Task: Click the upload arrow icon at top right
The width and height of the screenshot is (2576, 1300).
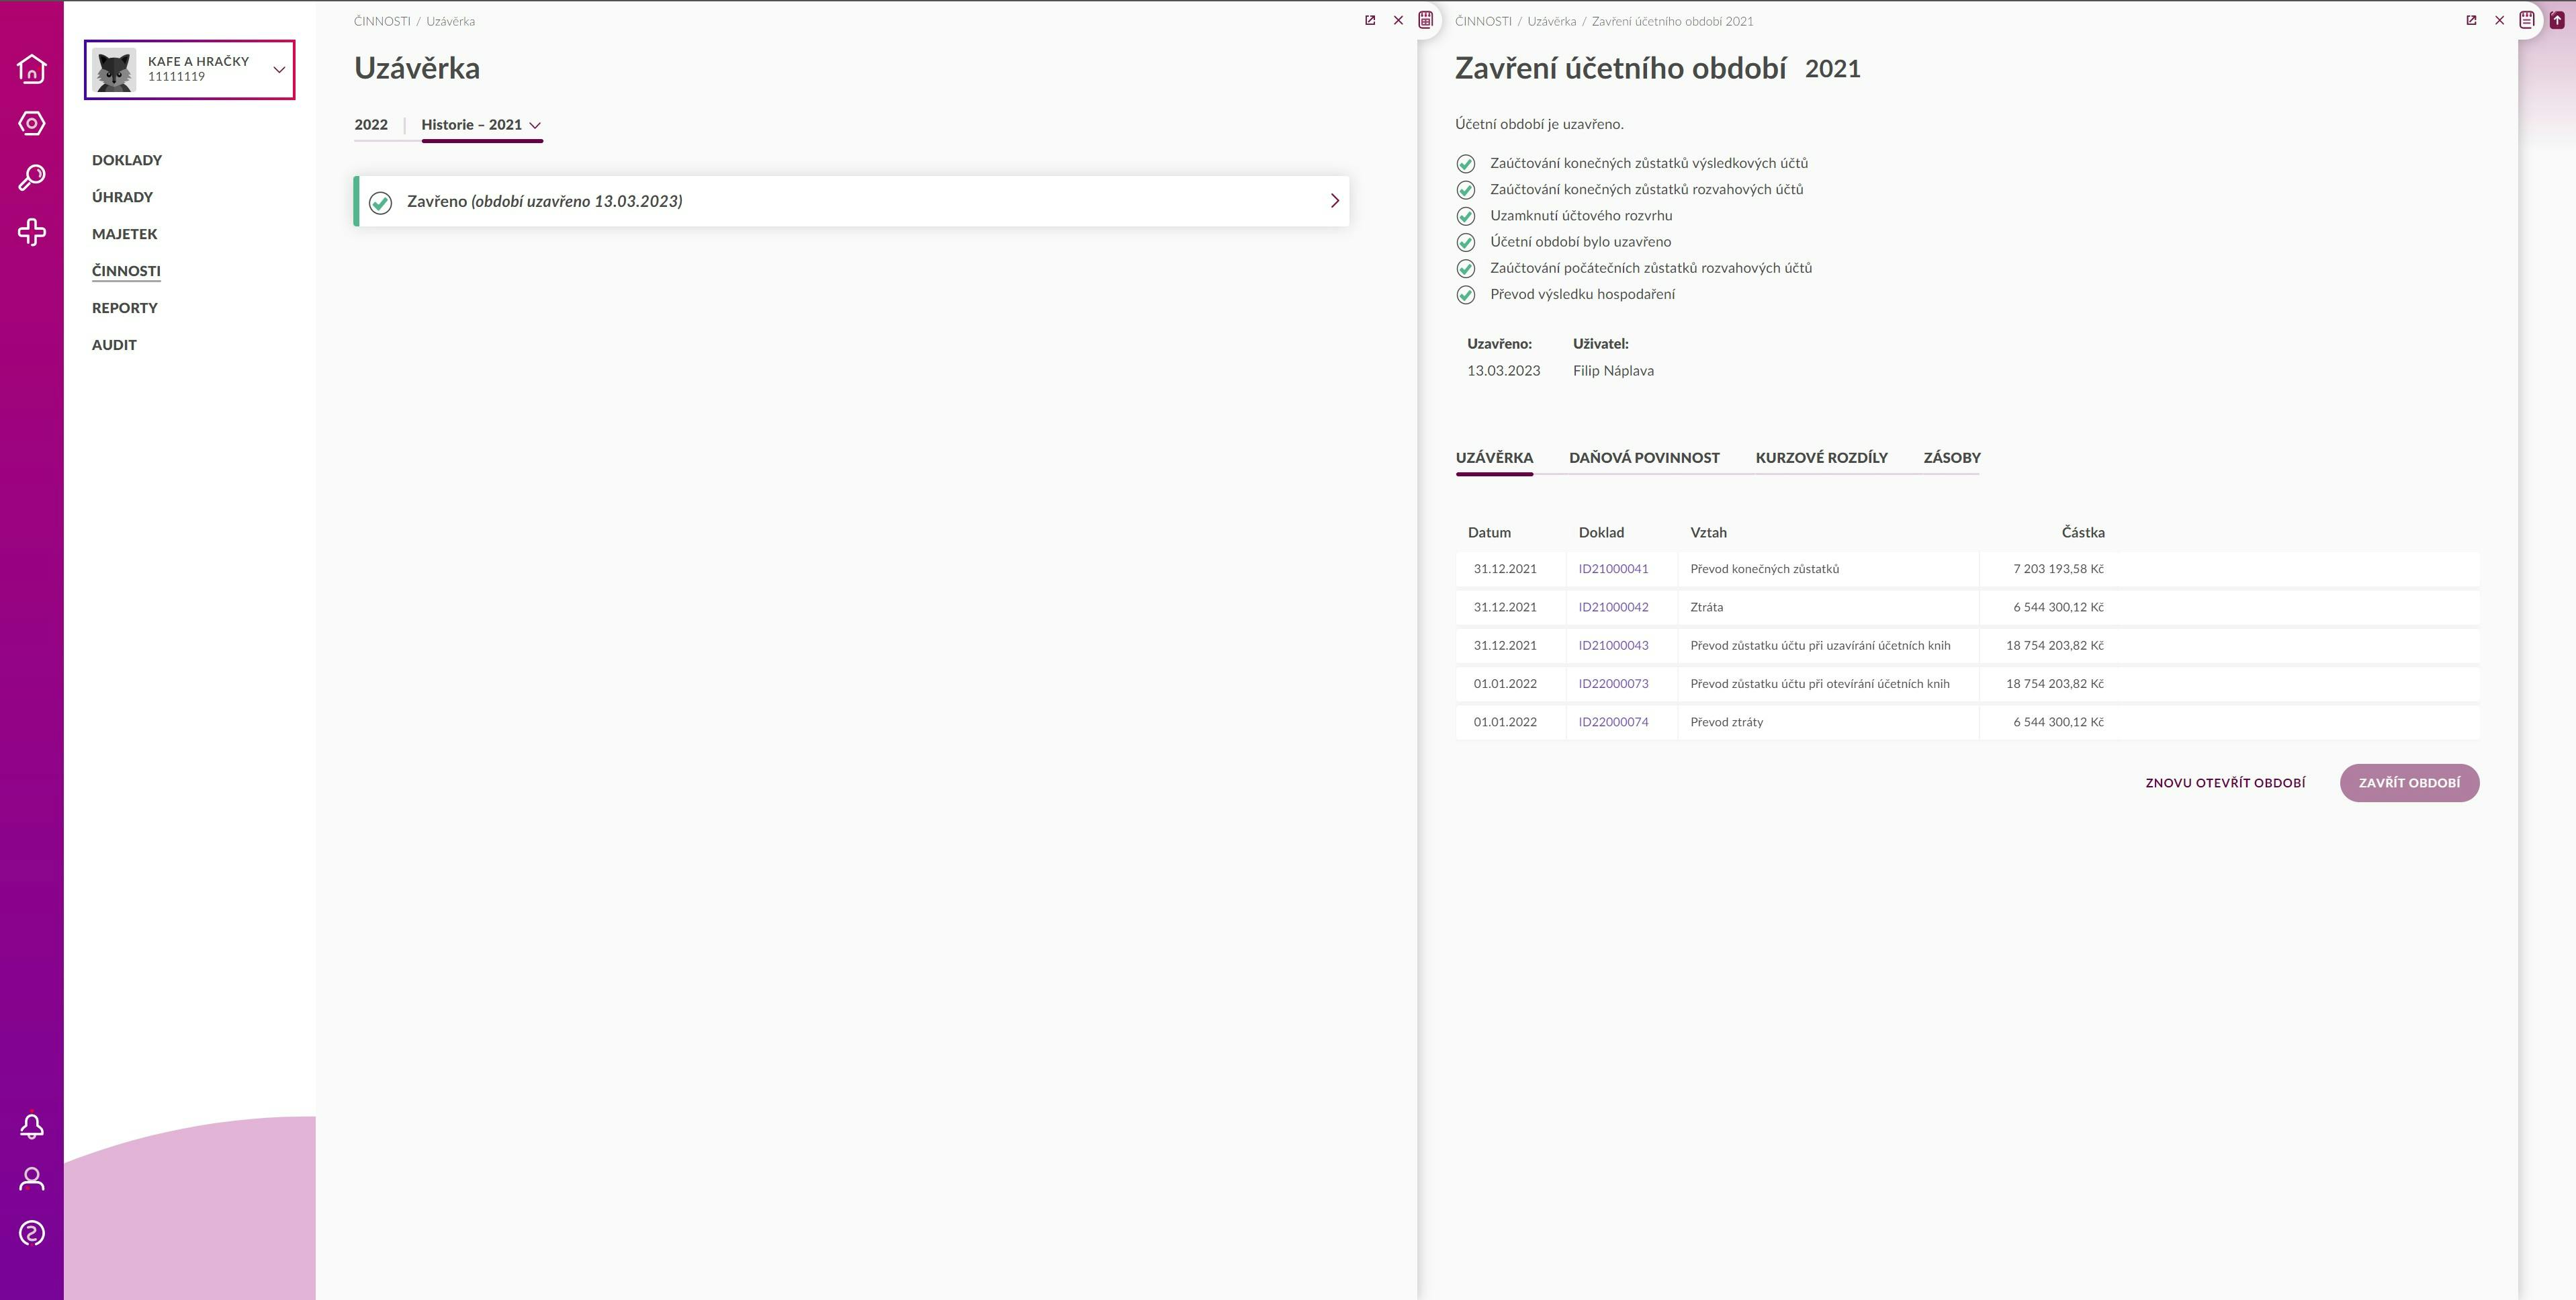Action: (x=2557, y=20)
